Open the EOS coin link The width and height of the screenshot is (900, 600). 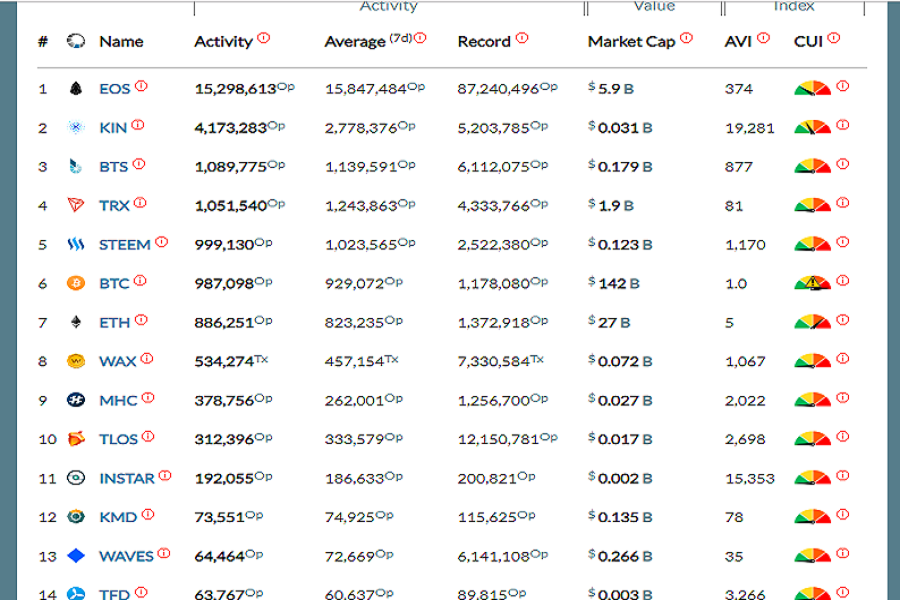115,89
